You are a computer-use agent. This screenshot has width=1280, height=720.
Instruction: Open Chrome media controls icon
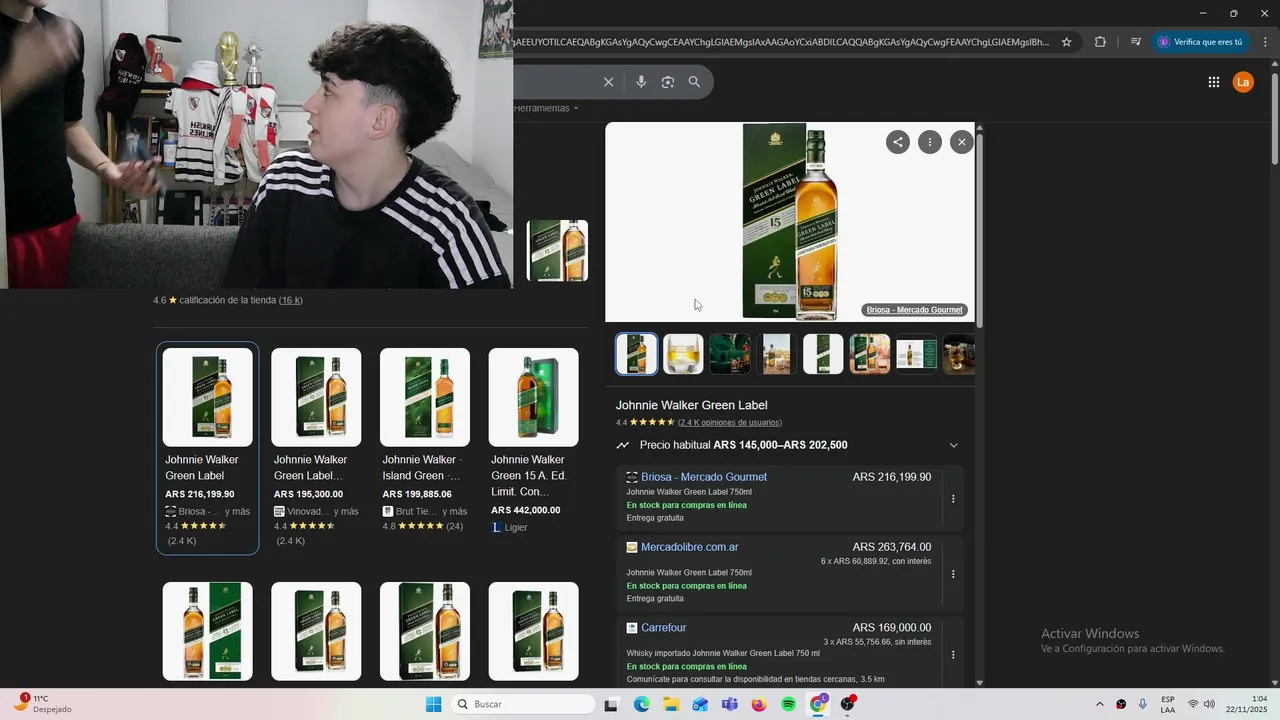coord(1136,42)
